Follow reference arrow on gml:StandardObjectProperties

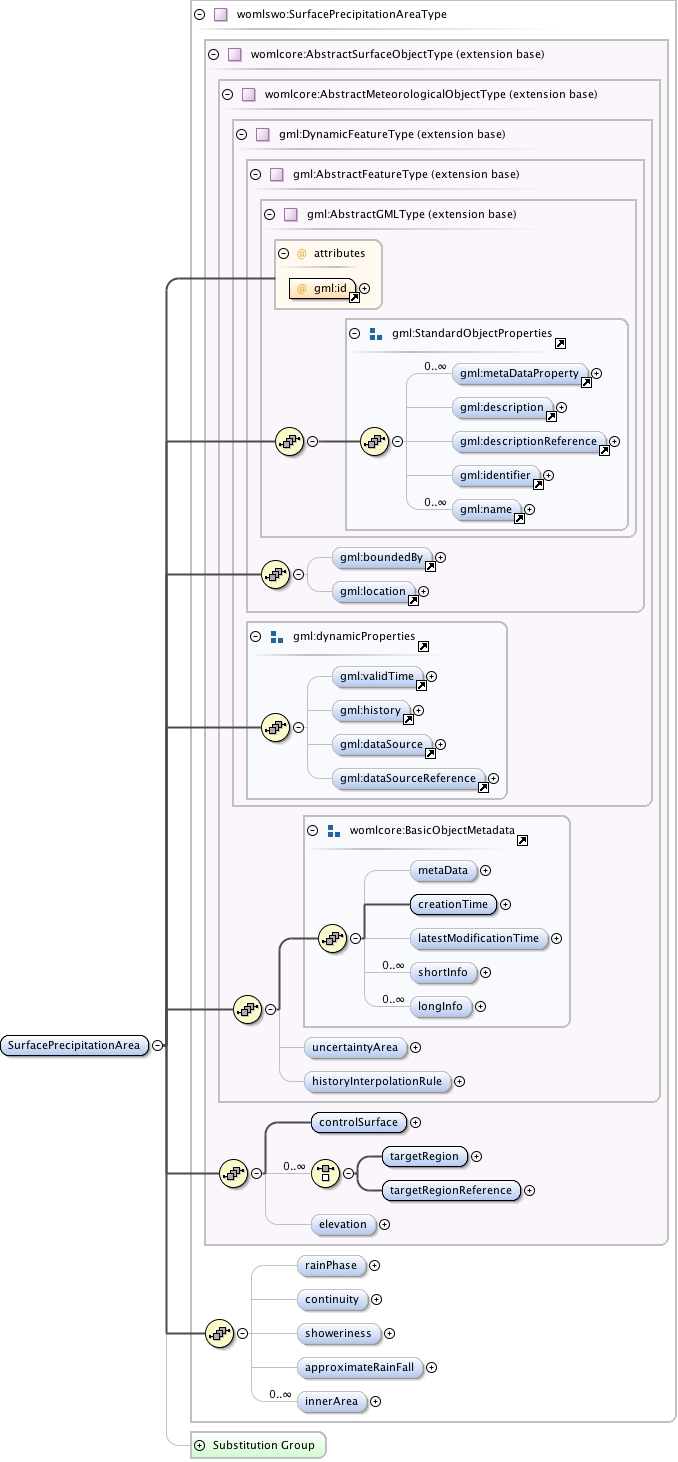click(560, 344)
